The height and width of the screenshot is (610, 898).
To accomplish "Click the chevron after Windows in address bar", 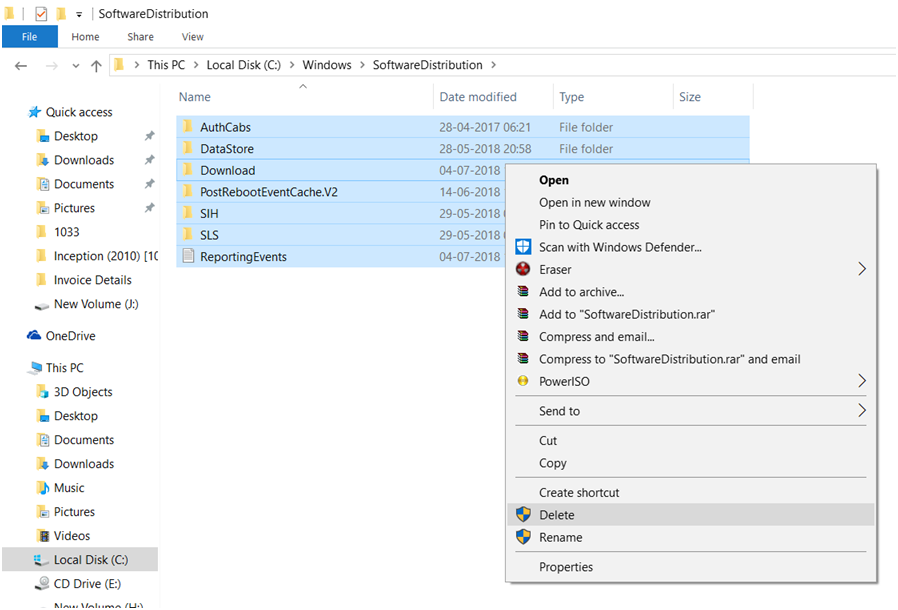I will click(363, 65).
